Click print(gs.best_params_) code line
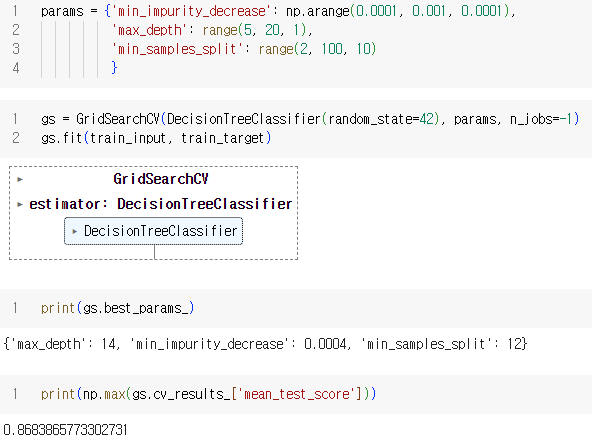592x444 pixels. [x=117, y=308]
